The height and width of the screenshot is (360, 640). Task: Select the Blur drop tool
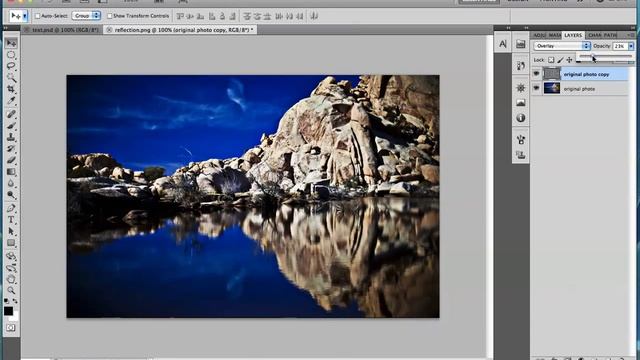click(11, 183)
